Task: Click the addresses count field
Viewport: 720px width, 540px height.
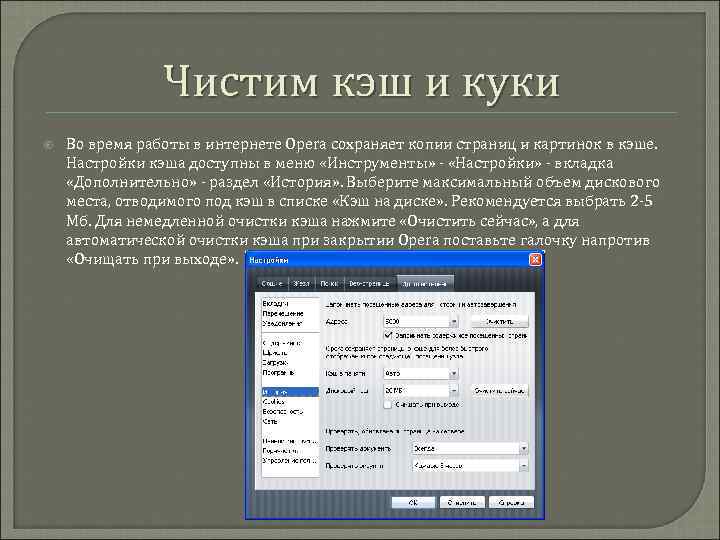Action: [x=416, y=321]
